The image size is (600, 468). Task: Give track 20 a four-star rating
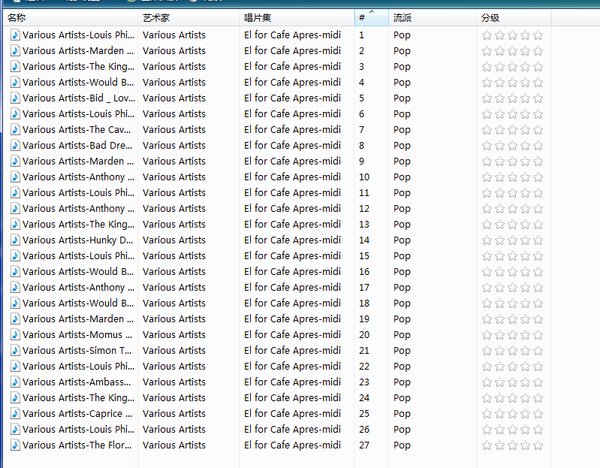point(525,335)
